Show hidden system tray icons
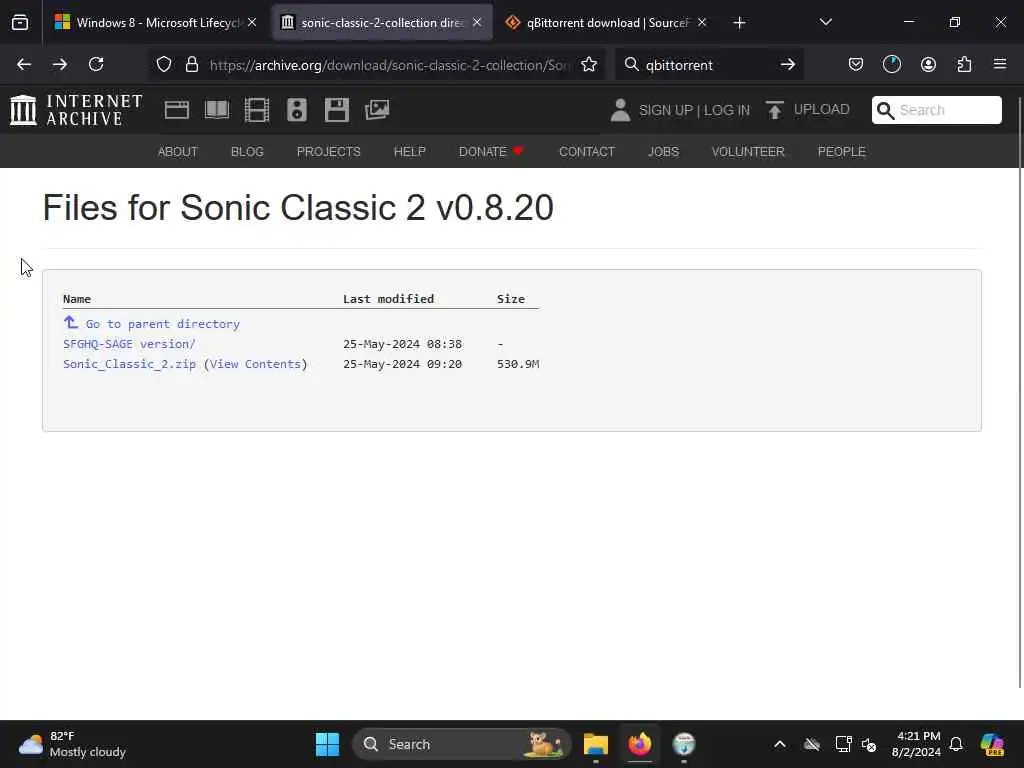Image resolution: width=1024 pixels, height=768 pixels. (x=780, y=744)
